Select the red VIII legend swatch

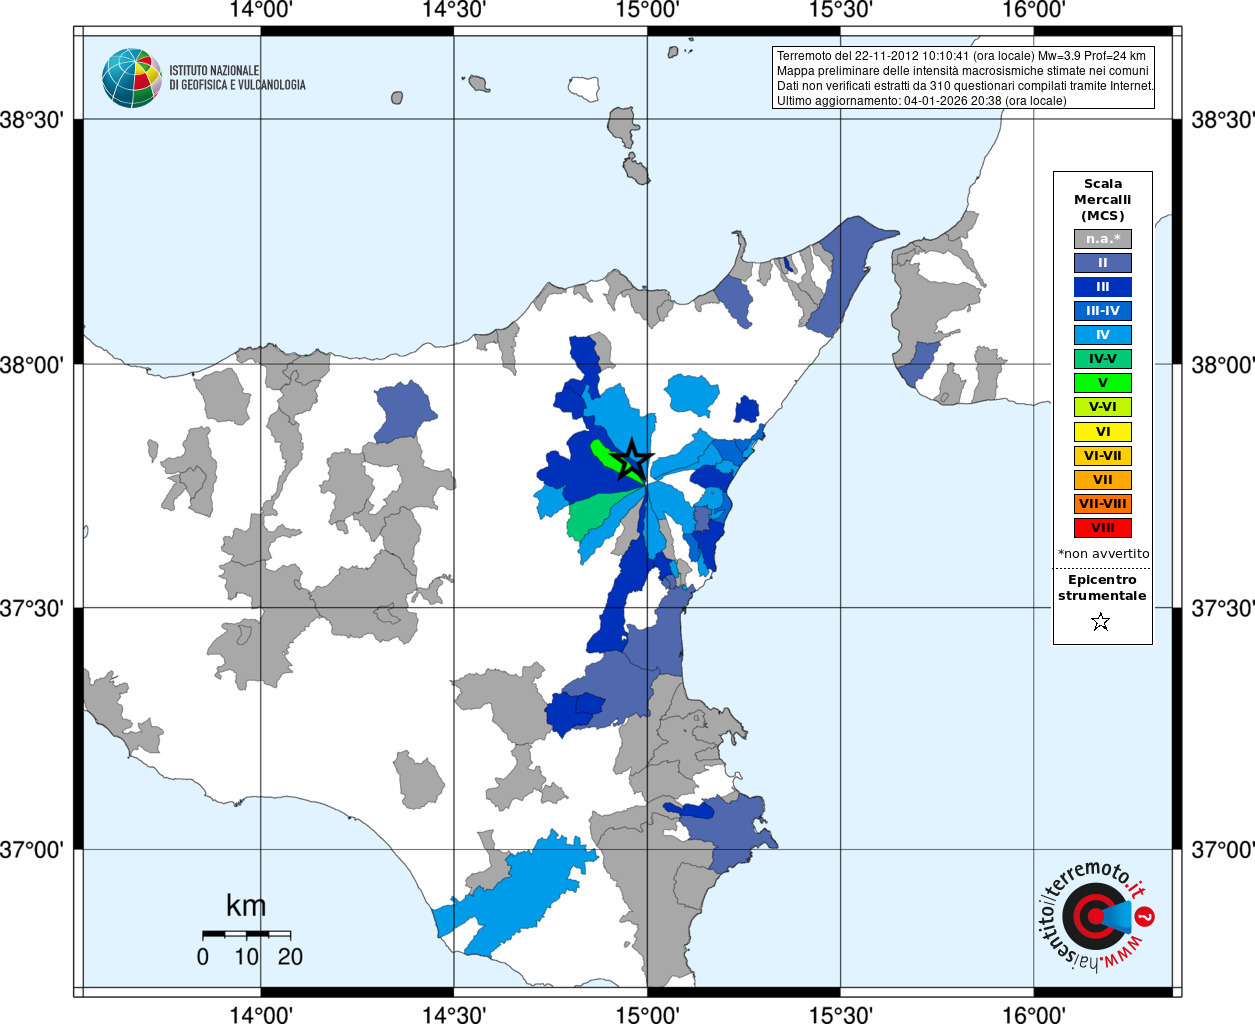coord(1103,528)
